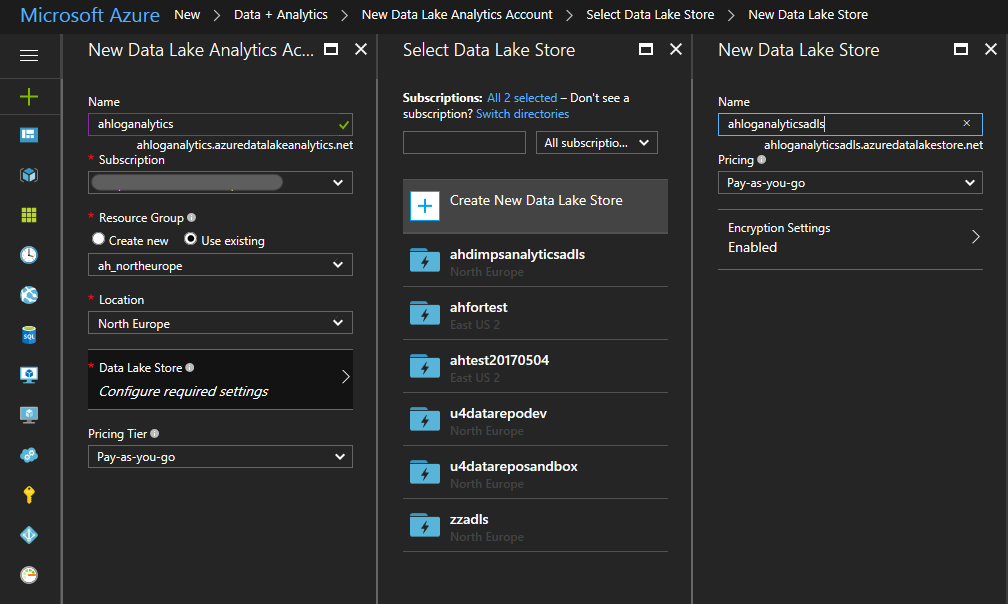Click the filter box in Select Data Lake Store
This screenshot has width=1008, height=604.
tap(464, 143)
